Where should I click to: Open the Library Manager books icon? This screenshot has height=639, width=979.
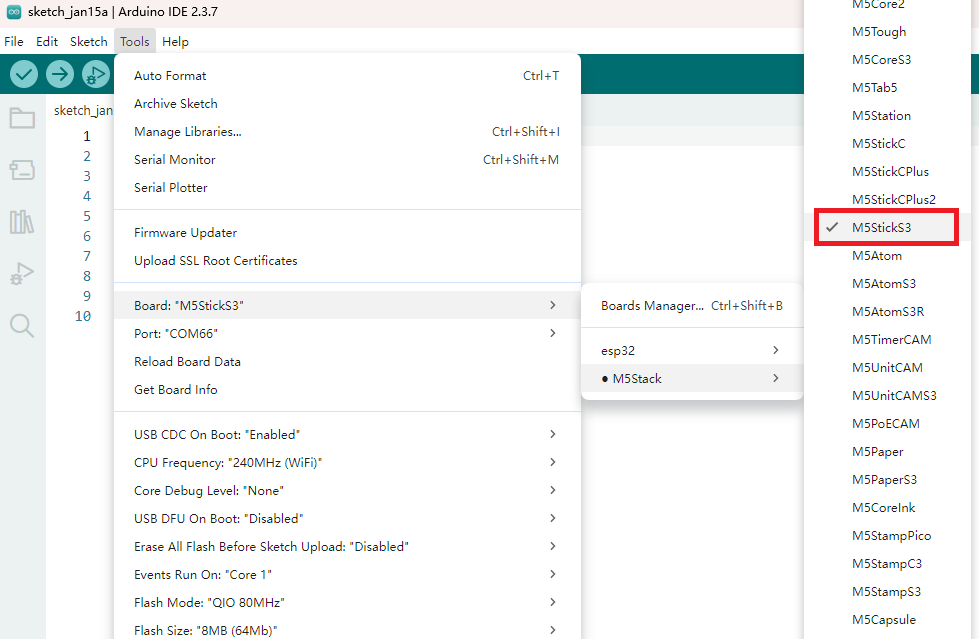coord(22,222)
